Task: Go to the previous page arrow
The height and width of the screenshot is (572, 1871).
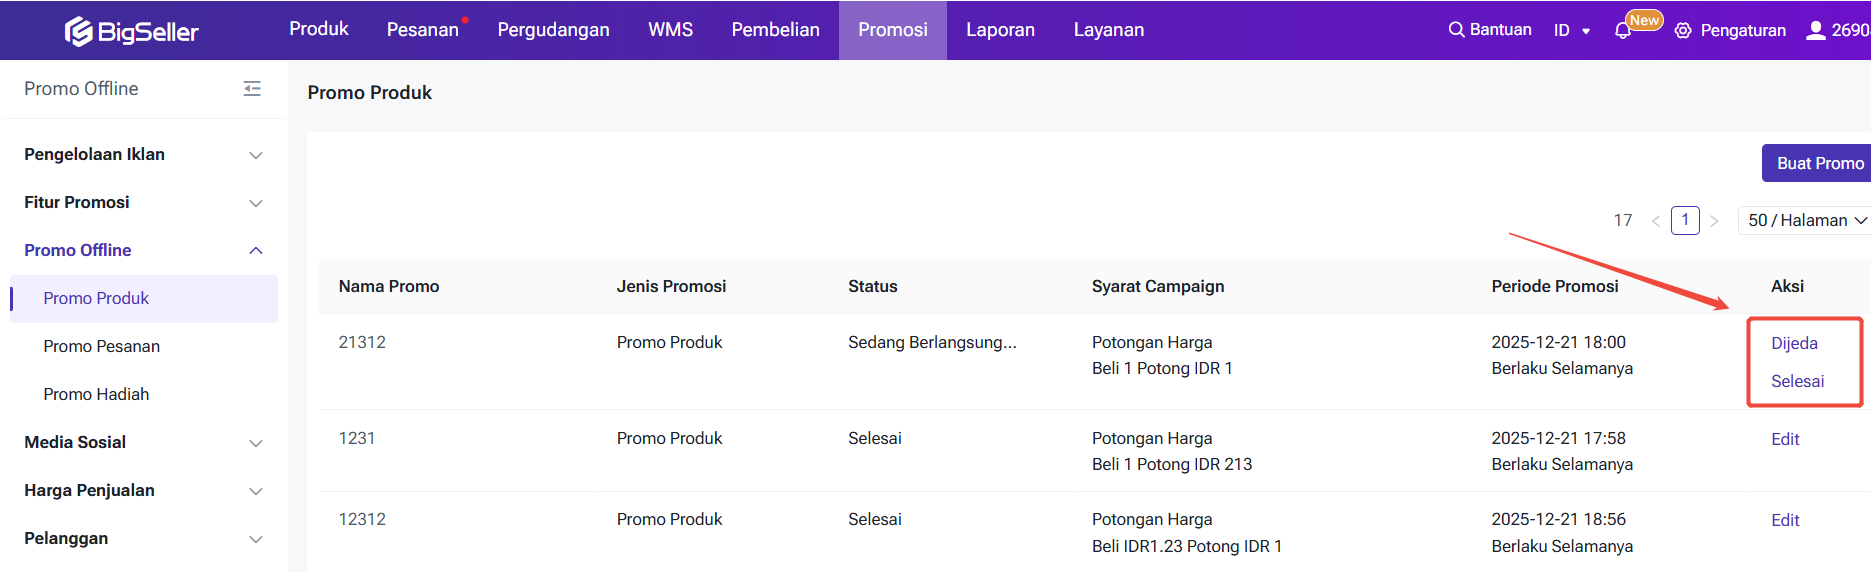Action: pos(1655,221)
